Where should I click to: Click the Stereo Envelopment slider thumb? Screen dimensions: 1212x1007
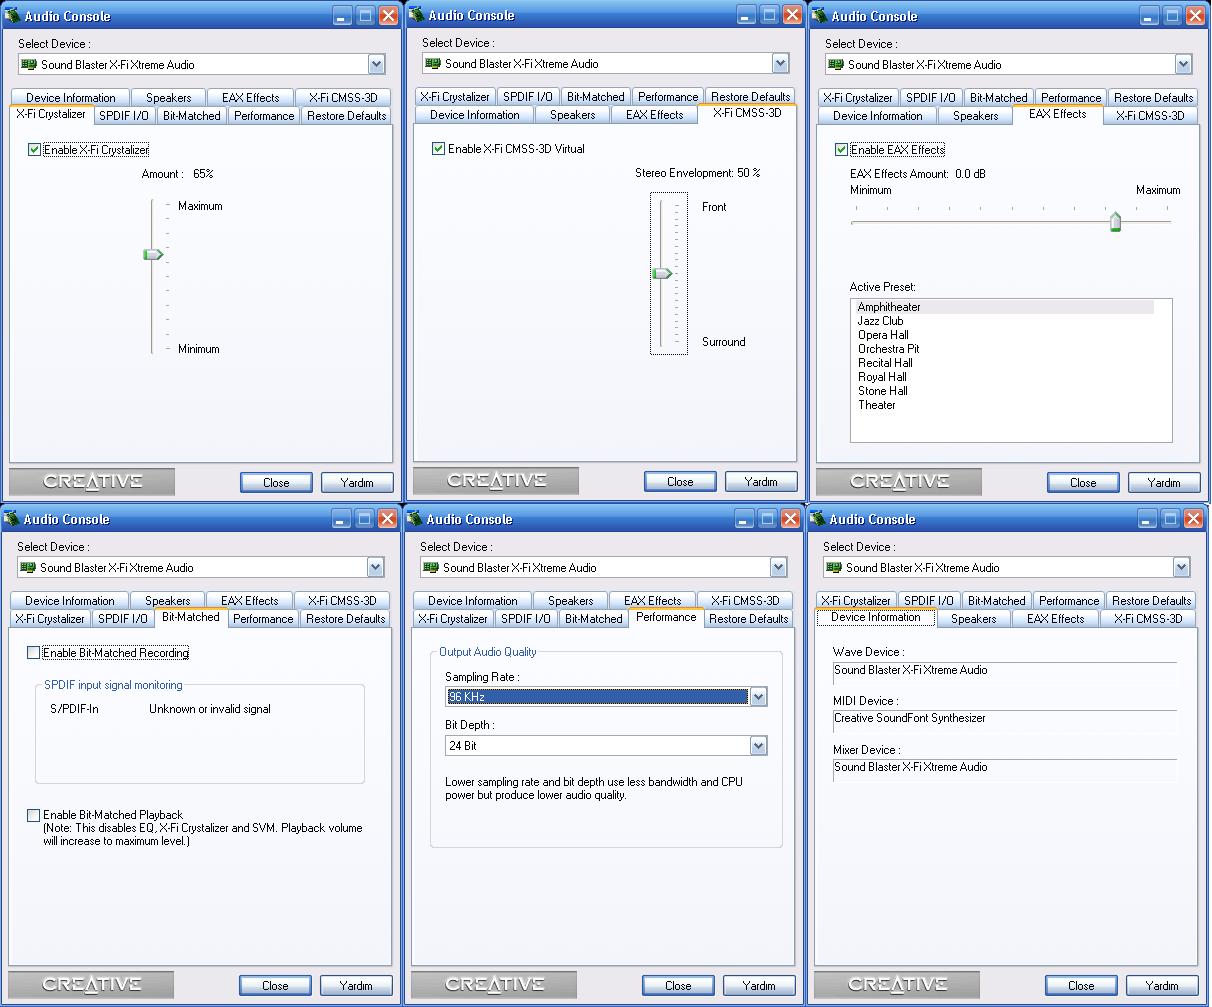[x=662, y=274]
